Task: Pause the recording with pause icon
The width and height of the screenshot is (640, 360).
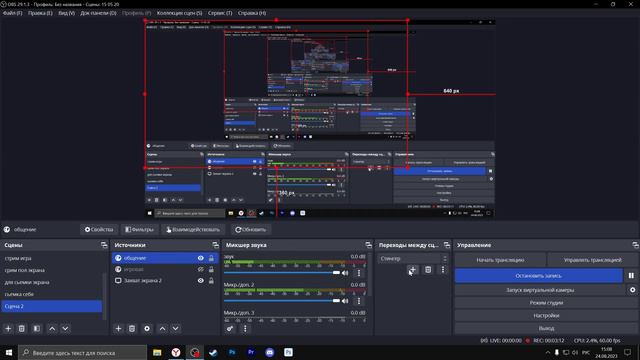Action: click(x=631, y=276)
